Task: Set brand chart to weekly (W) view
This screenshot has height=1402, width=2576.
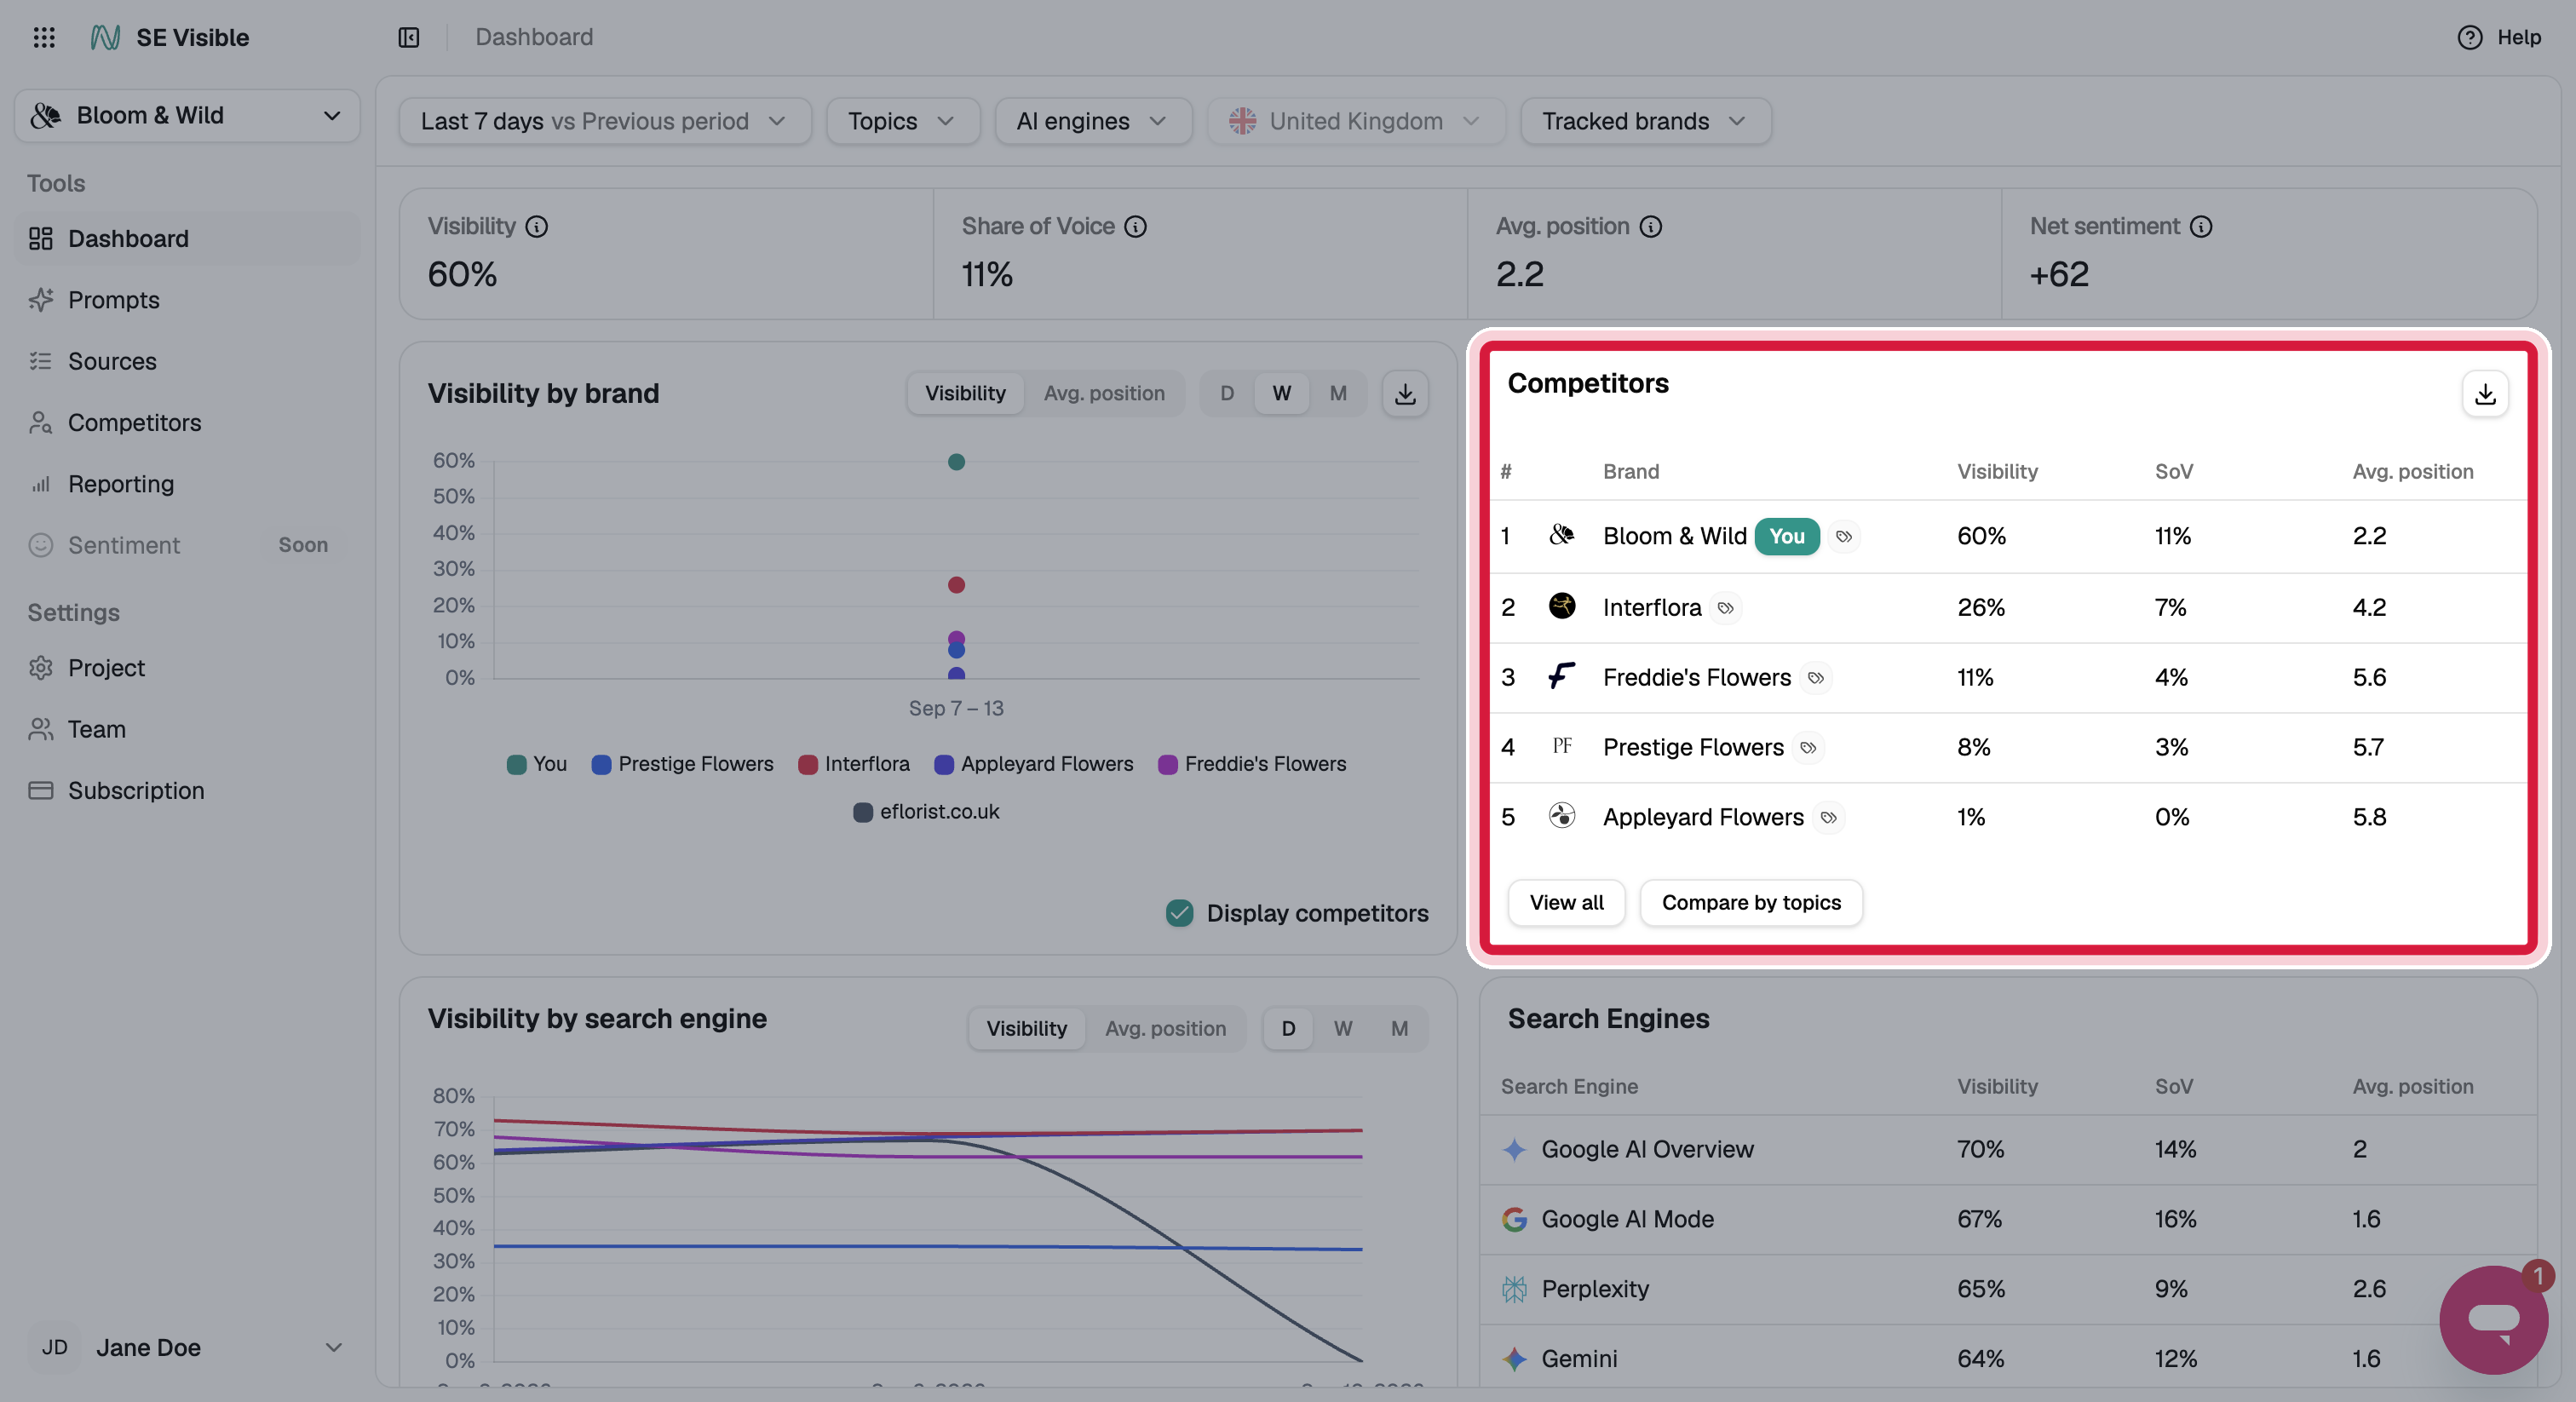Action: (x=1281, y=393)
